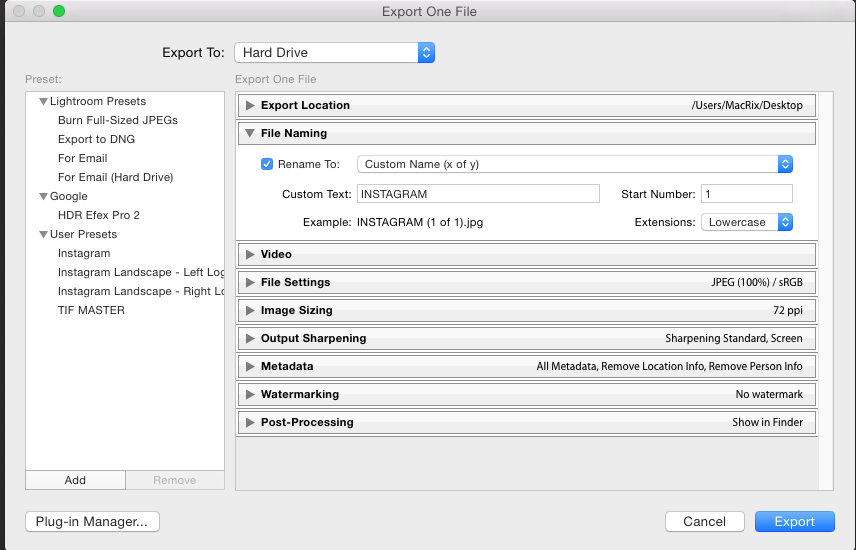Select For Email (Hard Drive) preset
The image size is (856, 550).
(x=116, y=178)
